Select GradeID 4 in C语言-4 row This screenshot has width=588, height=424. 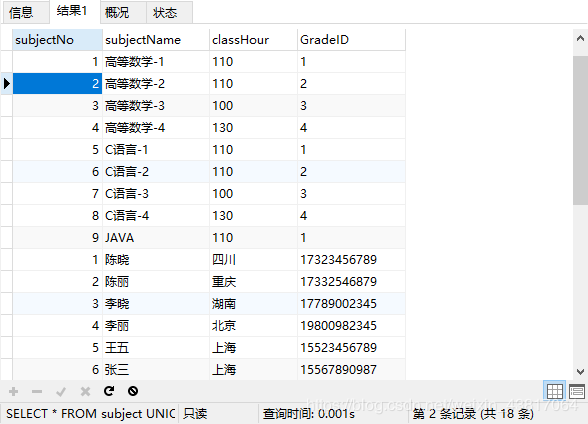point(351,216)
